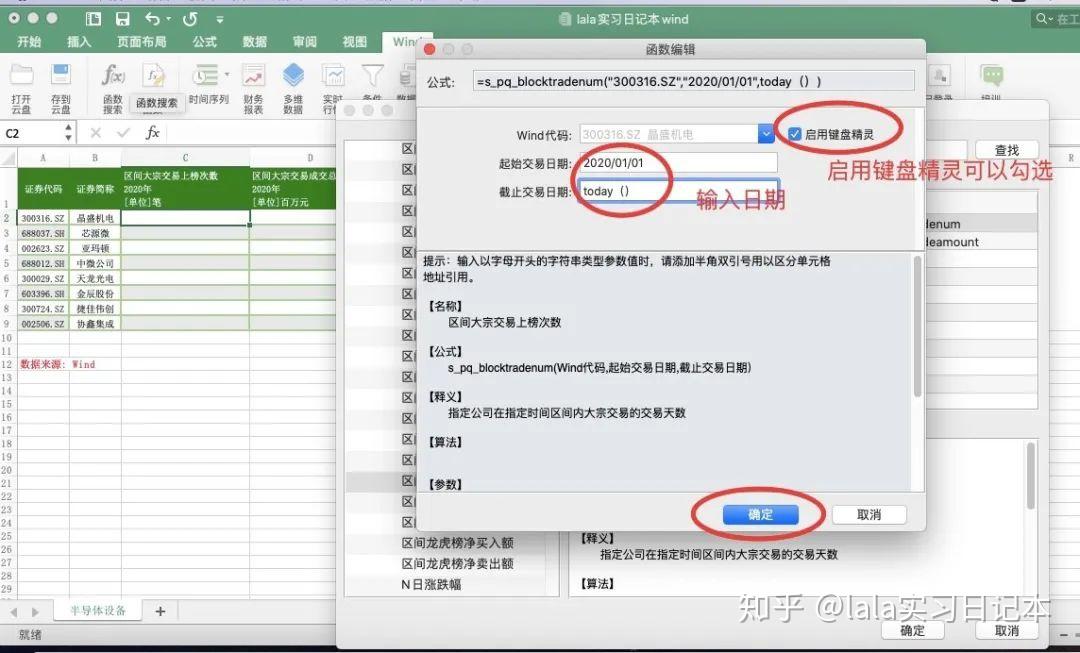1080x653 pixels.
Task: Open the Wind代码 dropdown arrow
Action: tap(765, 131)
